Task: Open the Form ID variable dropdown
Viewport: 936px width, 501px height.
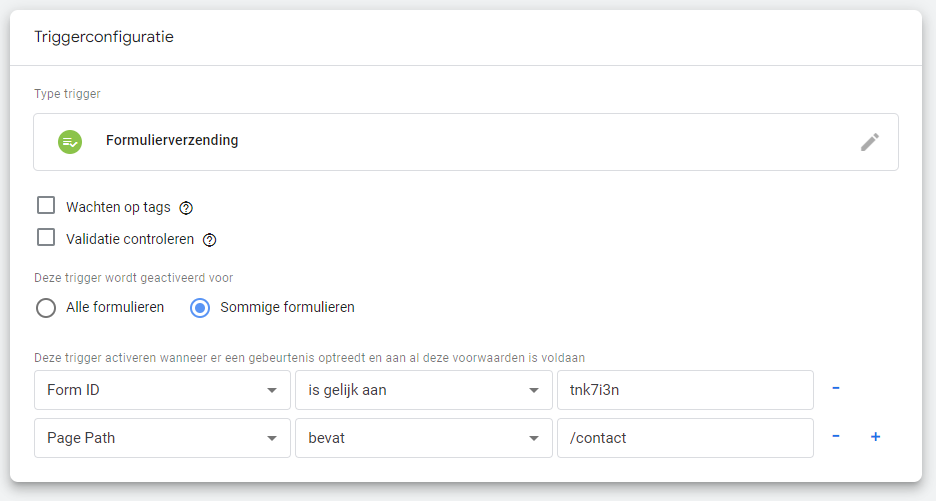Action: click(162, 390)
